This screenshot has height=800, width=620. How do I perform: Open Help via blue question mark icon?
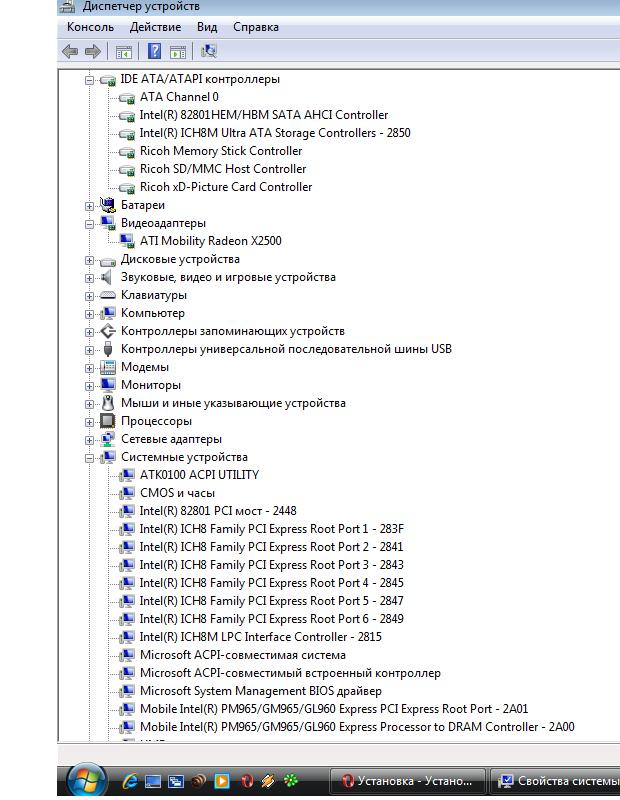[x=154, y=51]
